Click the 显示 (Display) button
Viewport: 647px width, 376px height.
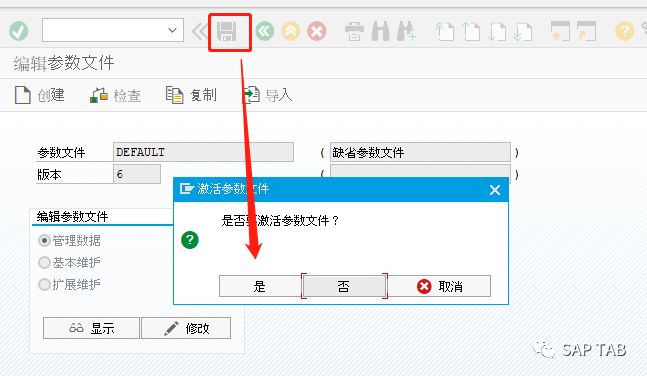click(91, 328)
